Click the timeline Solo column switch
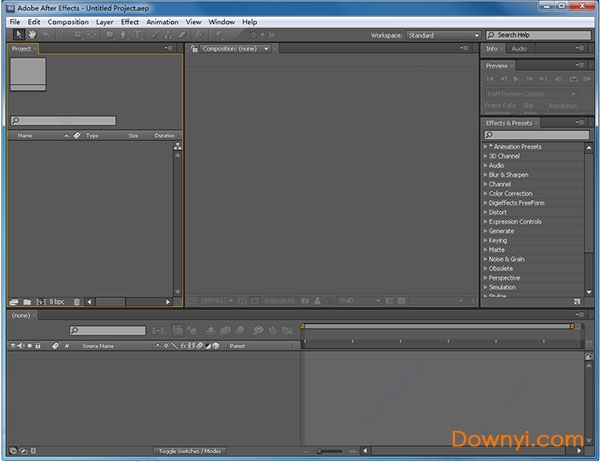This screenshot has height=463, width=600. tap(29, 346)
